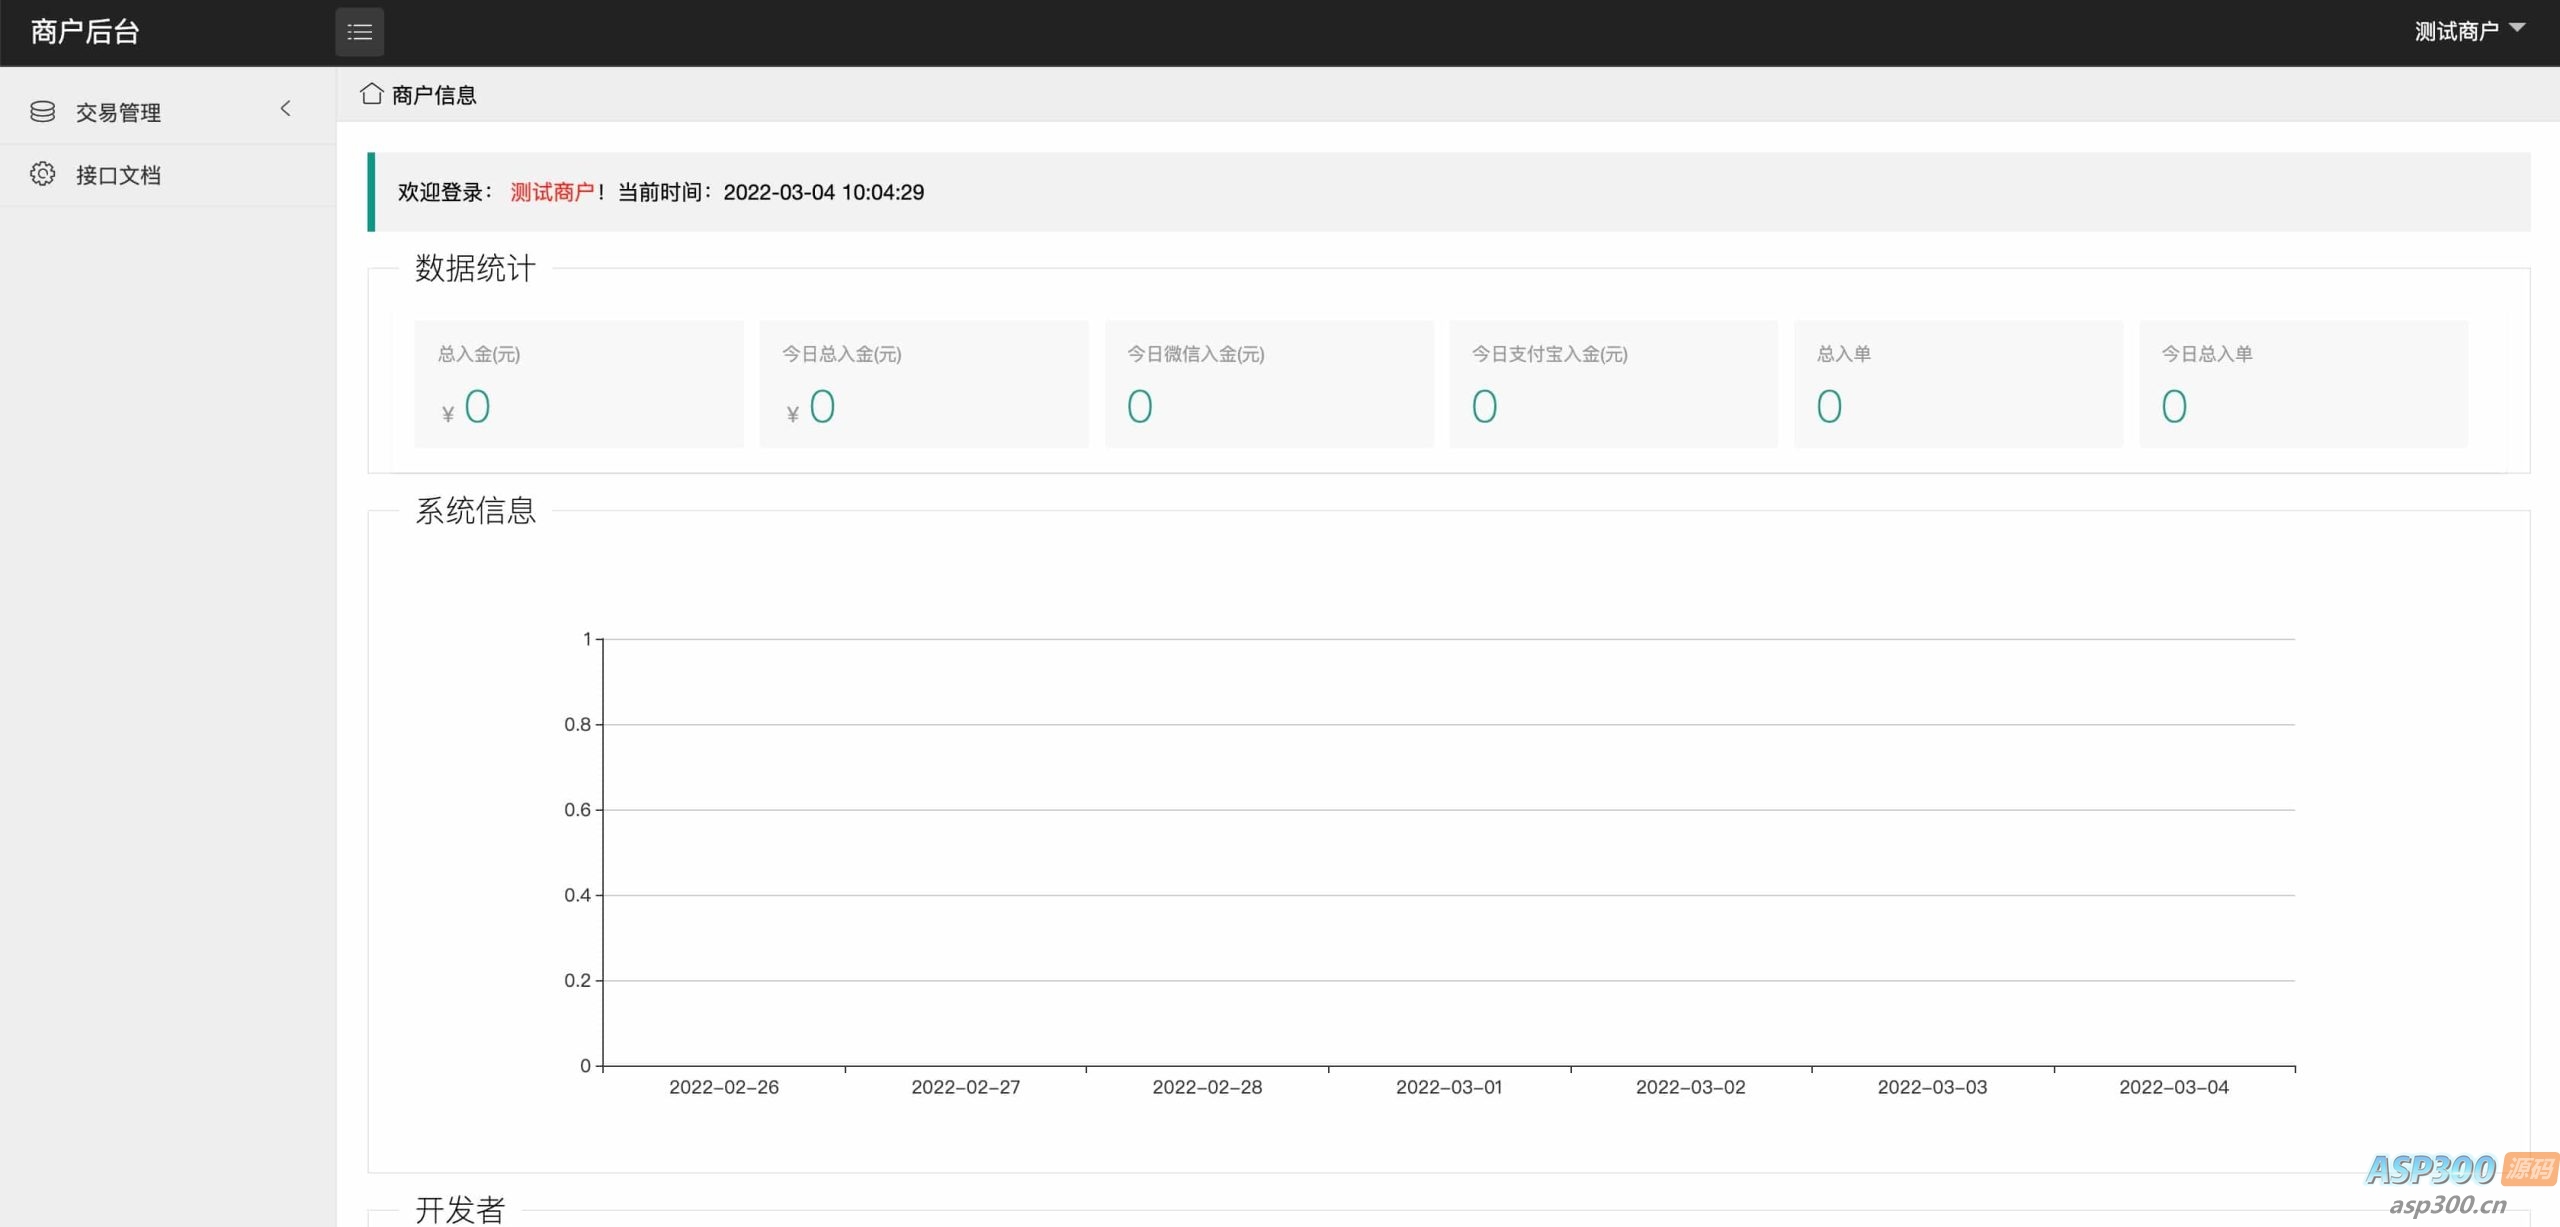Click the sidebar collapse hamburger icon
Viewport: 2560px width, 1227px height.
point(359,32)
